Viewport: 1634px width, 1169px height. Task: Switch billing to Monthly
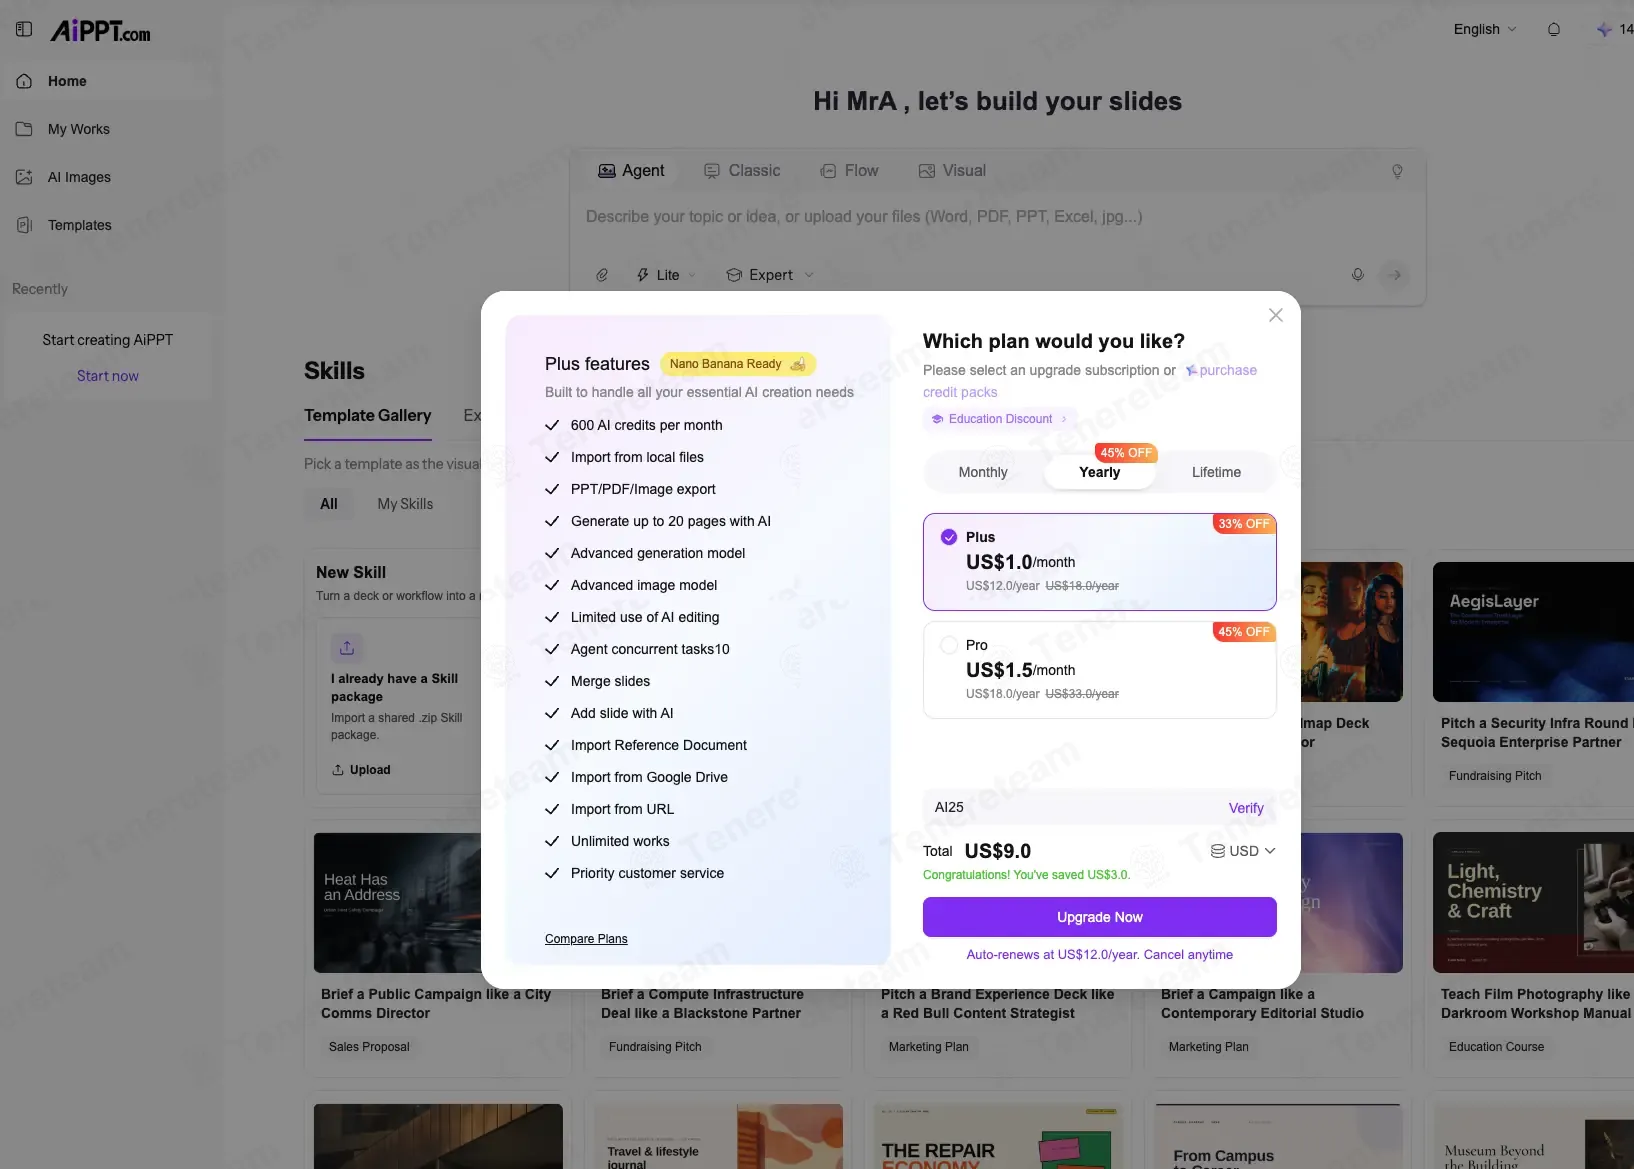tap(983, 472)
